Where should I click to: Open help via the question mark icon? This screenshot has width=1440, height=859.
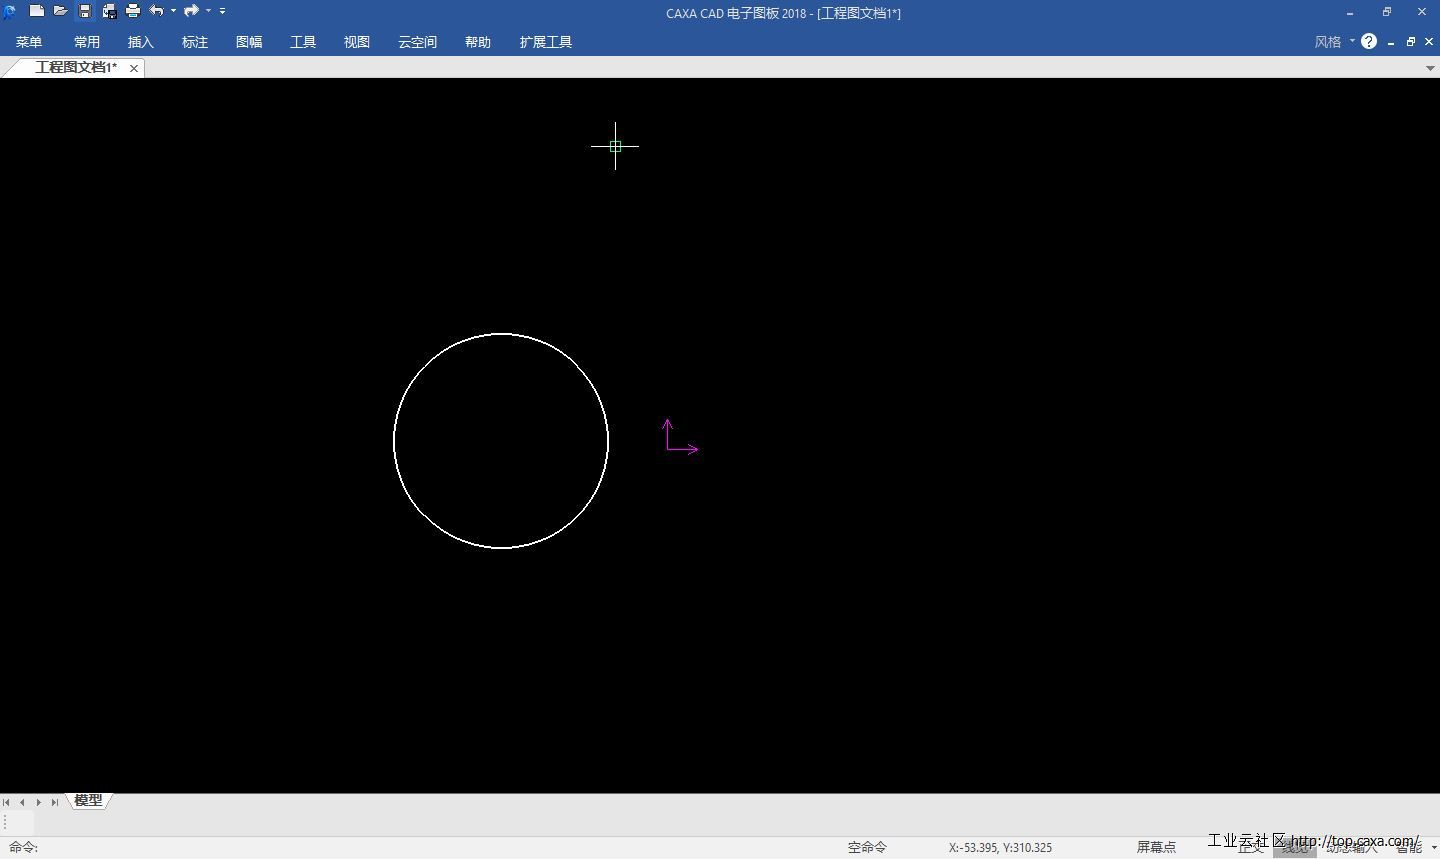coord(1369,41)
